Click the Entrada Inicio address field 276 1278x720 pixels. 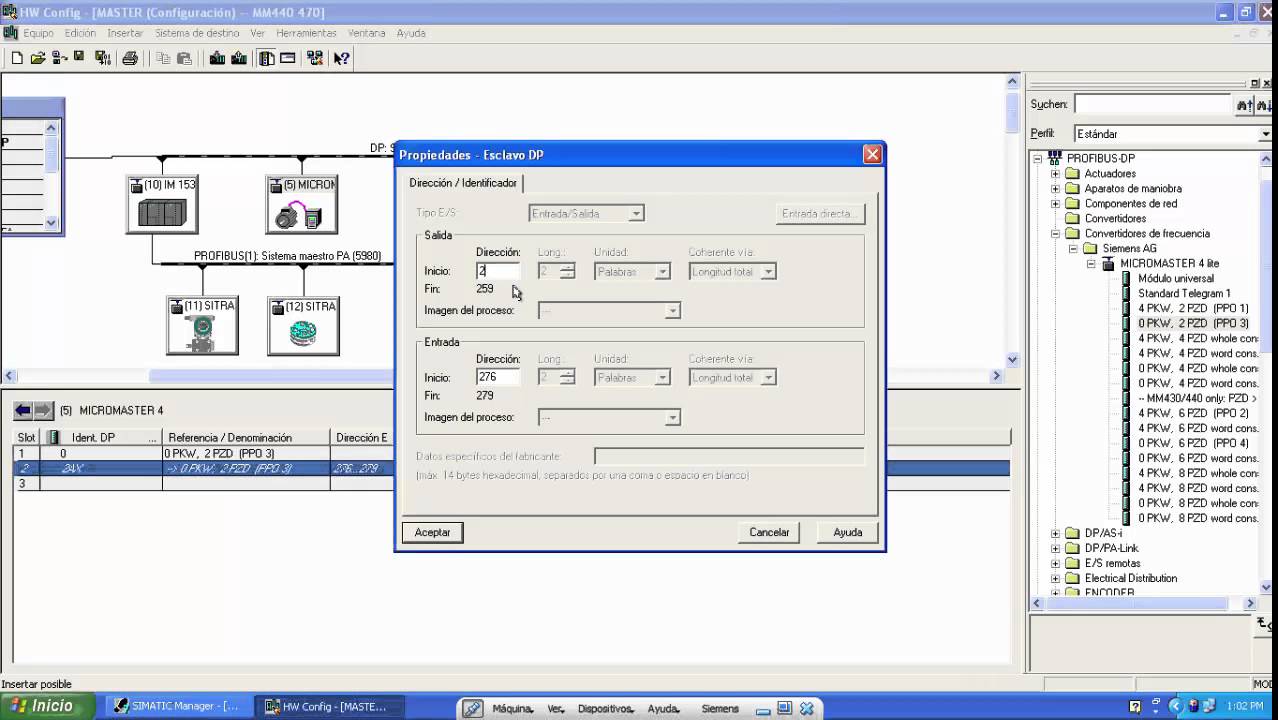click(498, 378)
